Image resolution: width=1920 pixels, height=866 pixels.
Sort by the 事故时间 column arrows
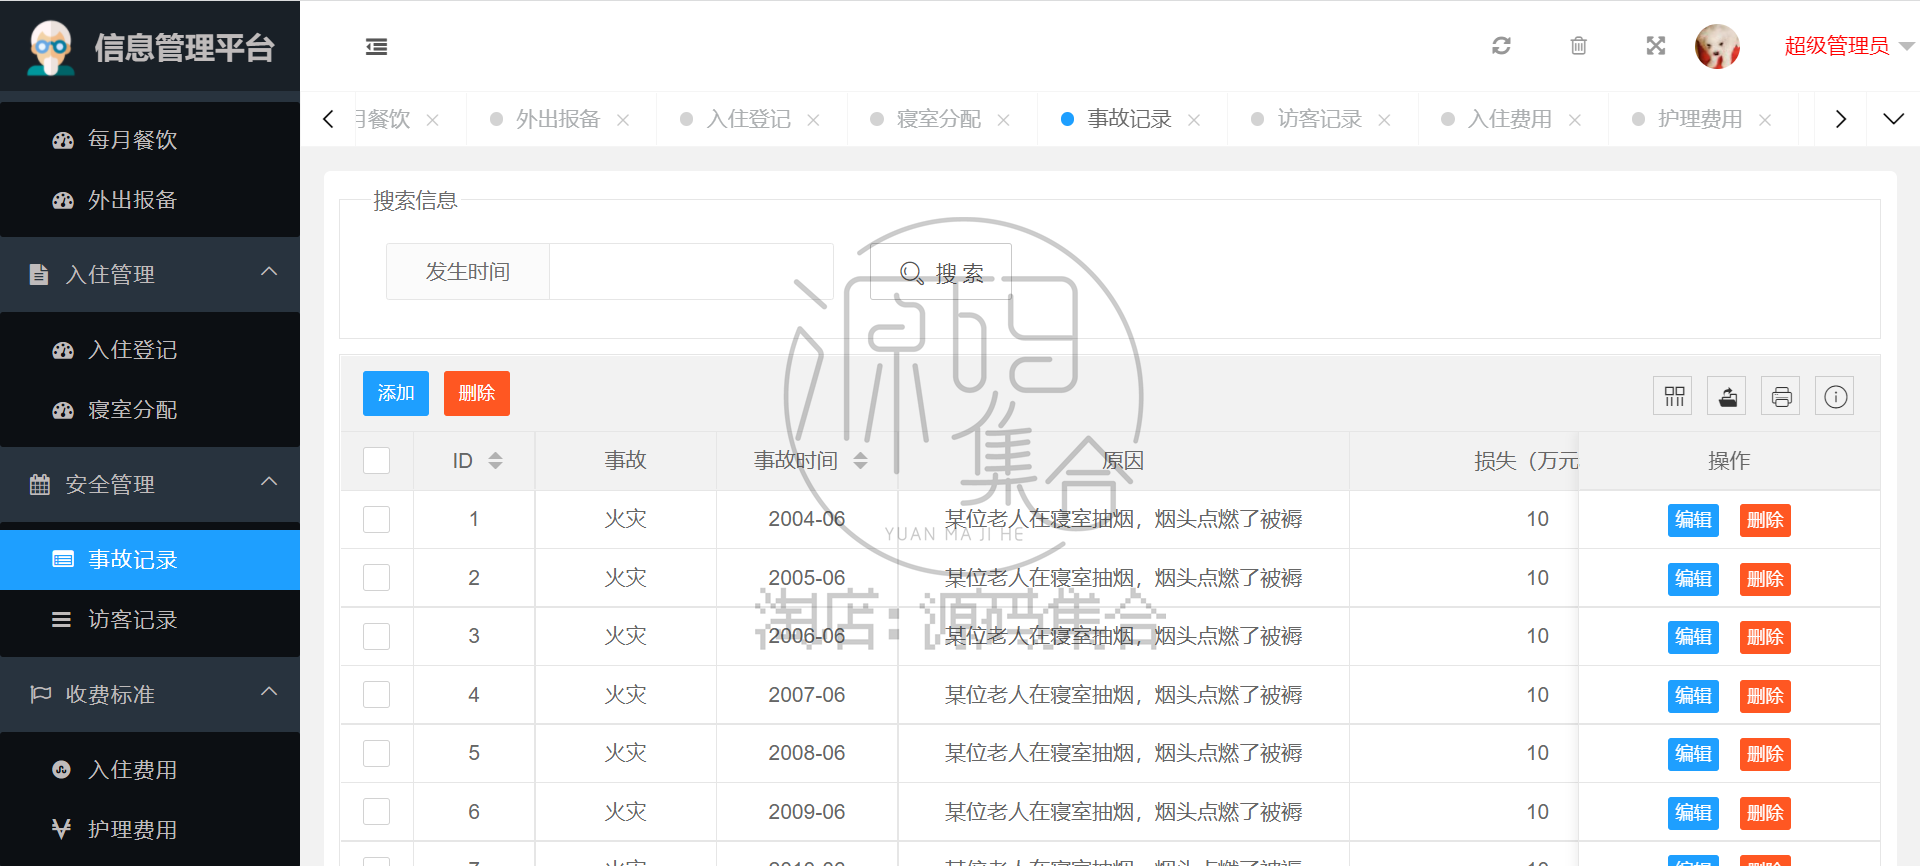860,460
